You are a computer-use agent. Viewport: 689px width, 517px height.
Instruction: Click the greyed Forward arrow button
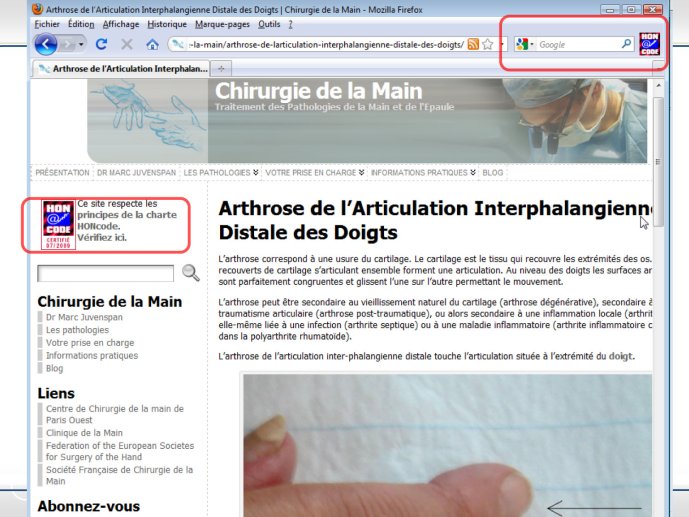click(68, 44)
